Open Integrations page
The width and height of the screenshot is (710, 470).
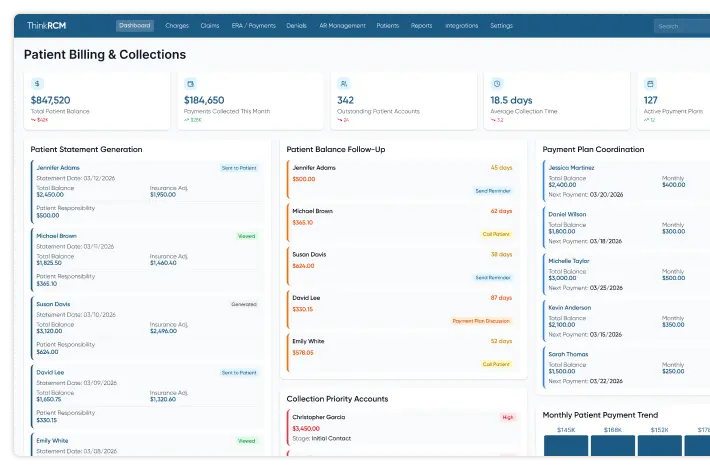pos(461,26)
